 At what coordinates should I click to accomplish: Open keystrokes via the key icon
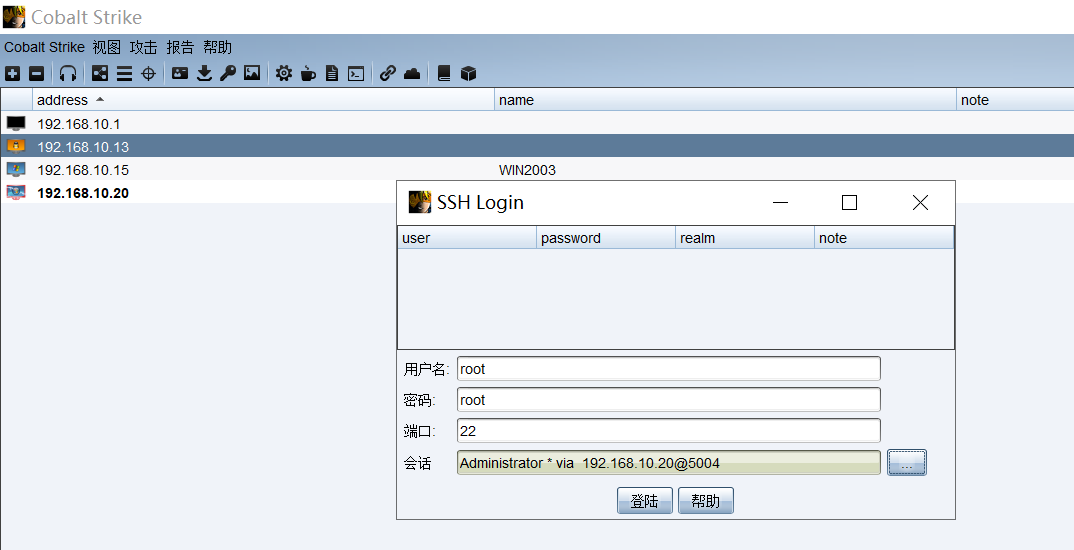coord(228,73)
